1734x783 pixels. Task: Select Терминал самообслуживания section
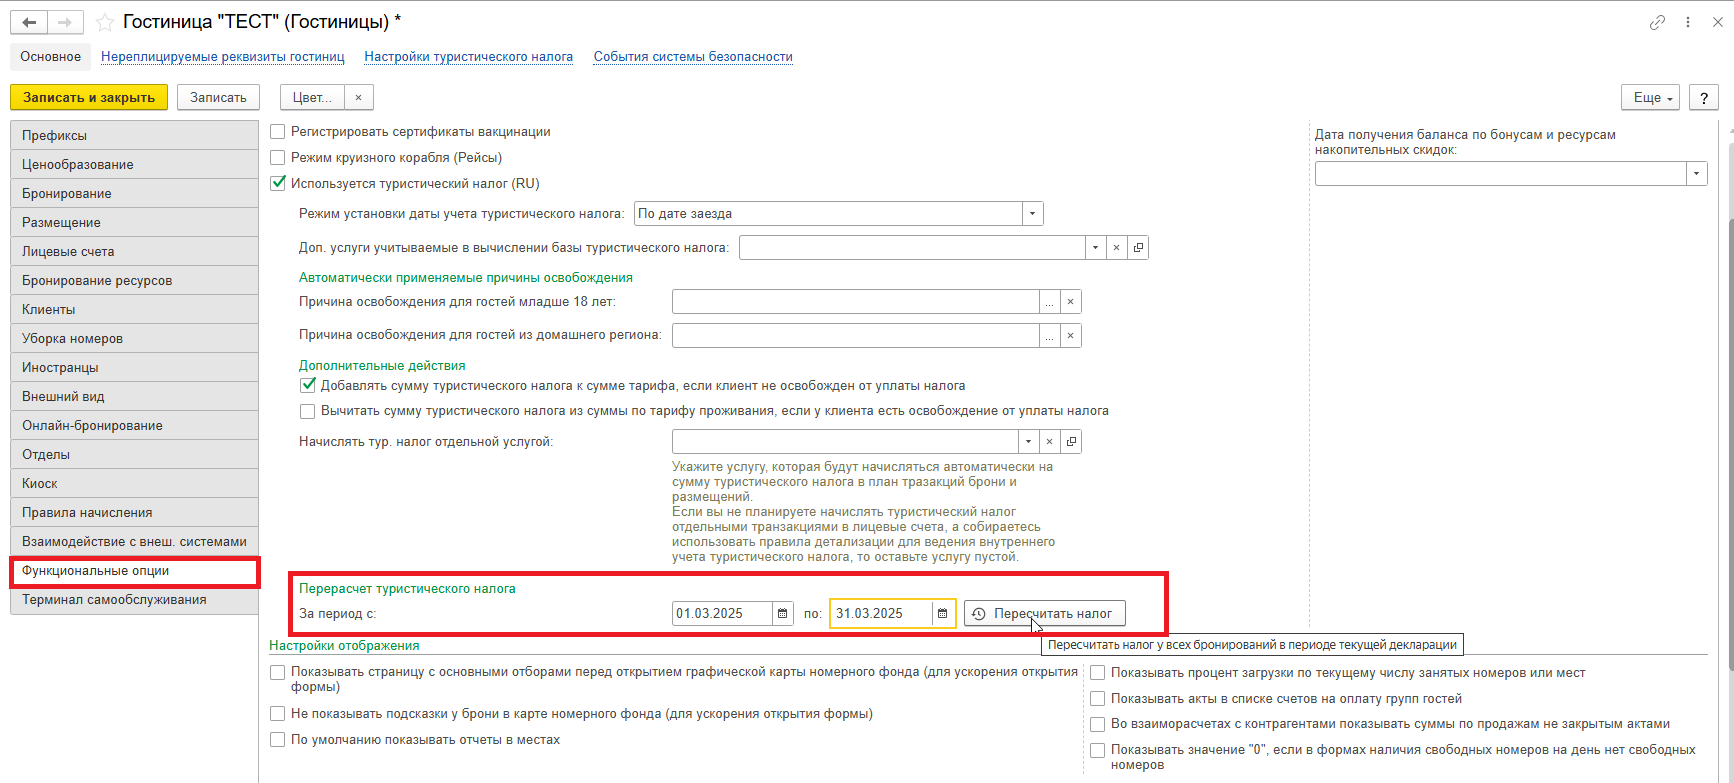tap(134, 600)
